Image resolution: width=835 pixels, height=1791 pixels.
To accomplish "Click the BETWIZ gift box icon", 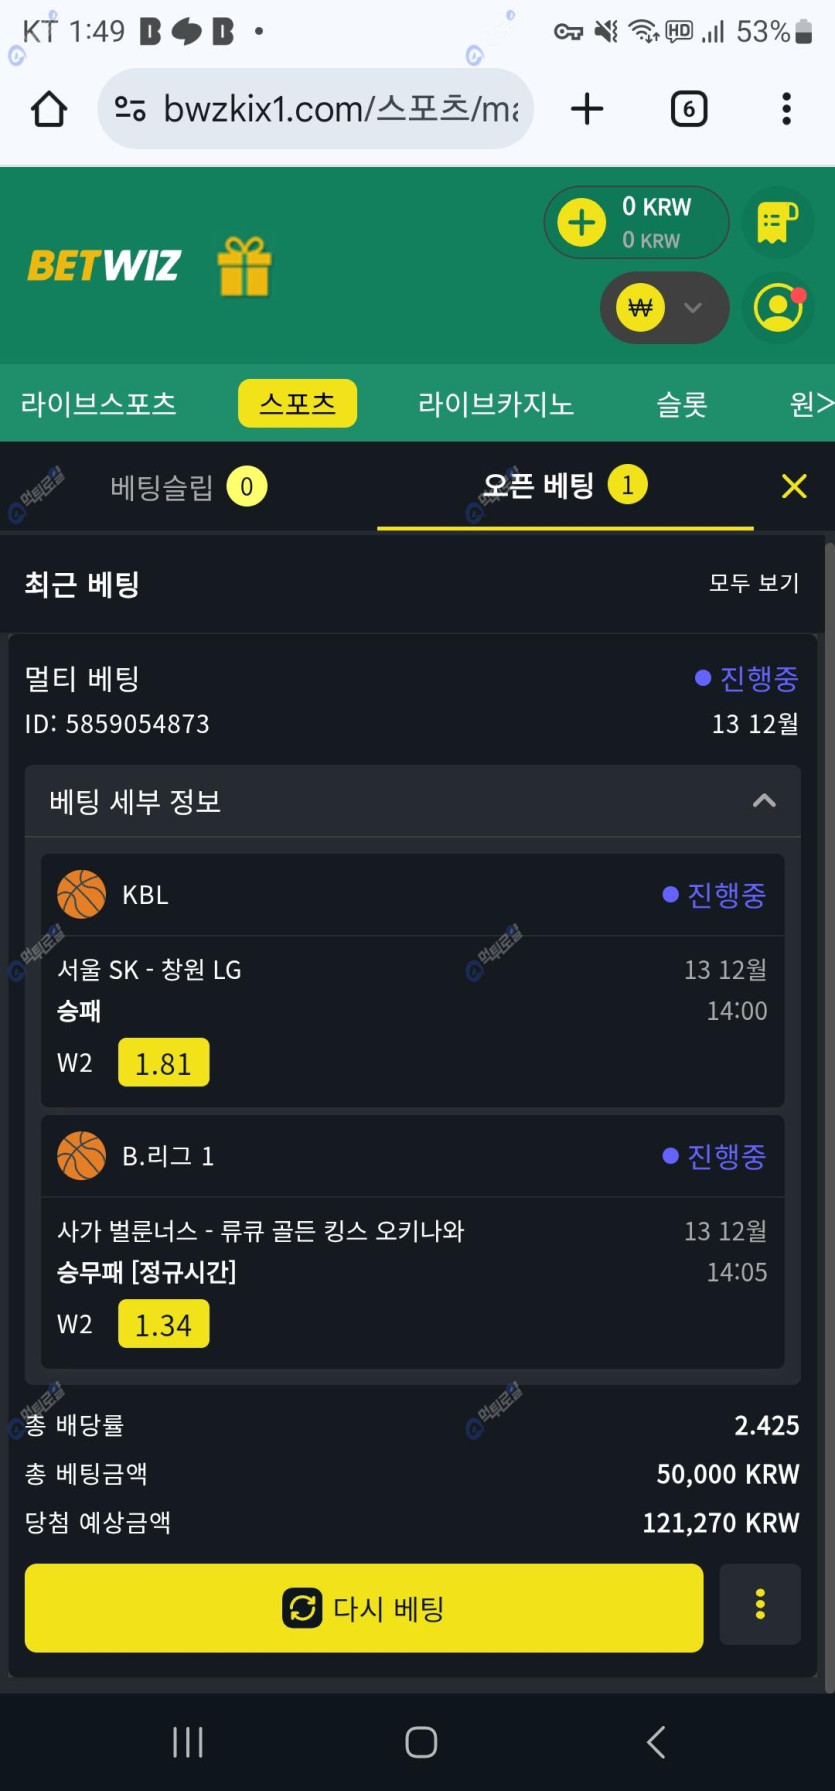I will [x=244, y=266].
